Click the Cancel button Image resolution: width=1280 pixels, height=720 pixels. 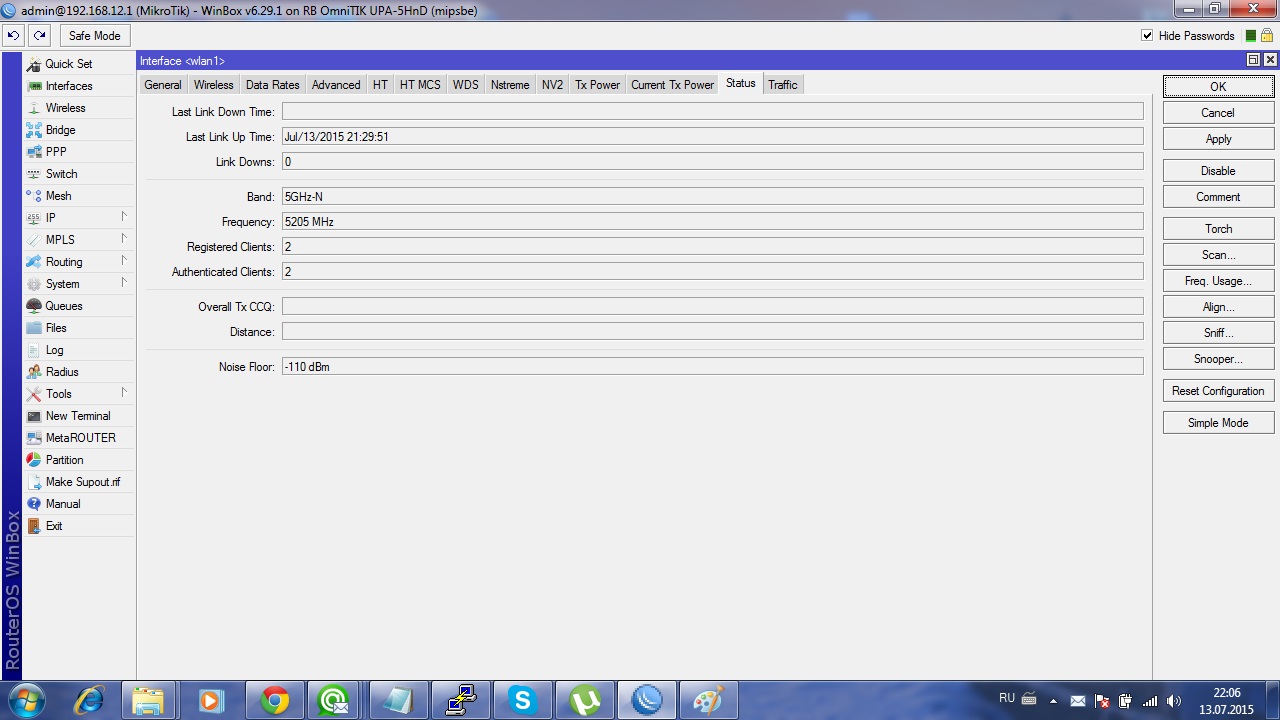pyautogui.click(x=1218, y=113)
